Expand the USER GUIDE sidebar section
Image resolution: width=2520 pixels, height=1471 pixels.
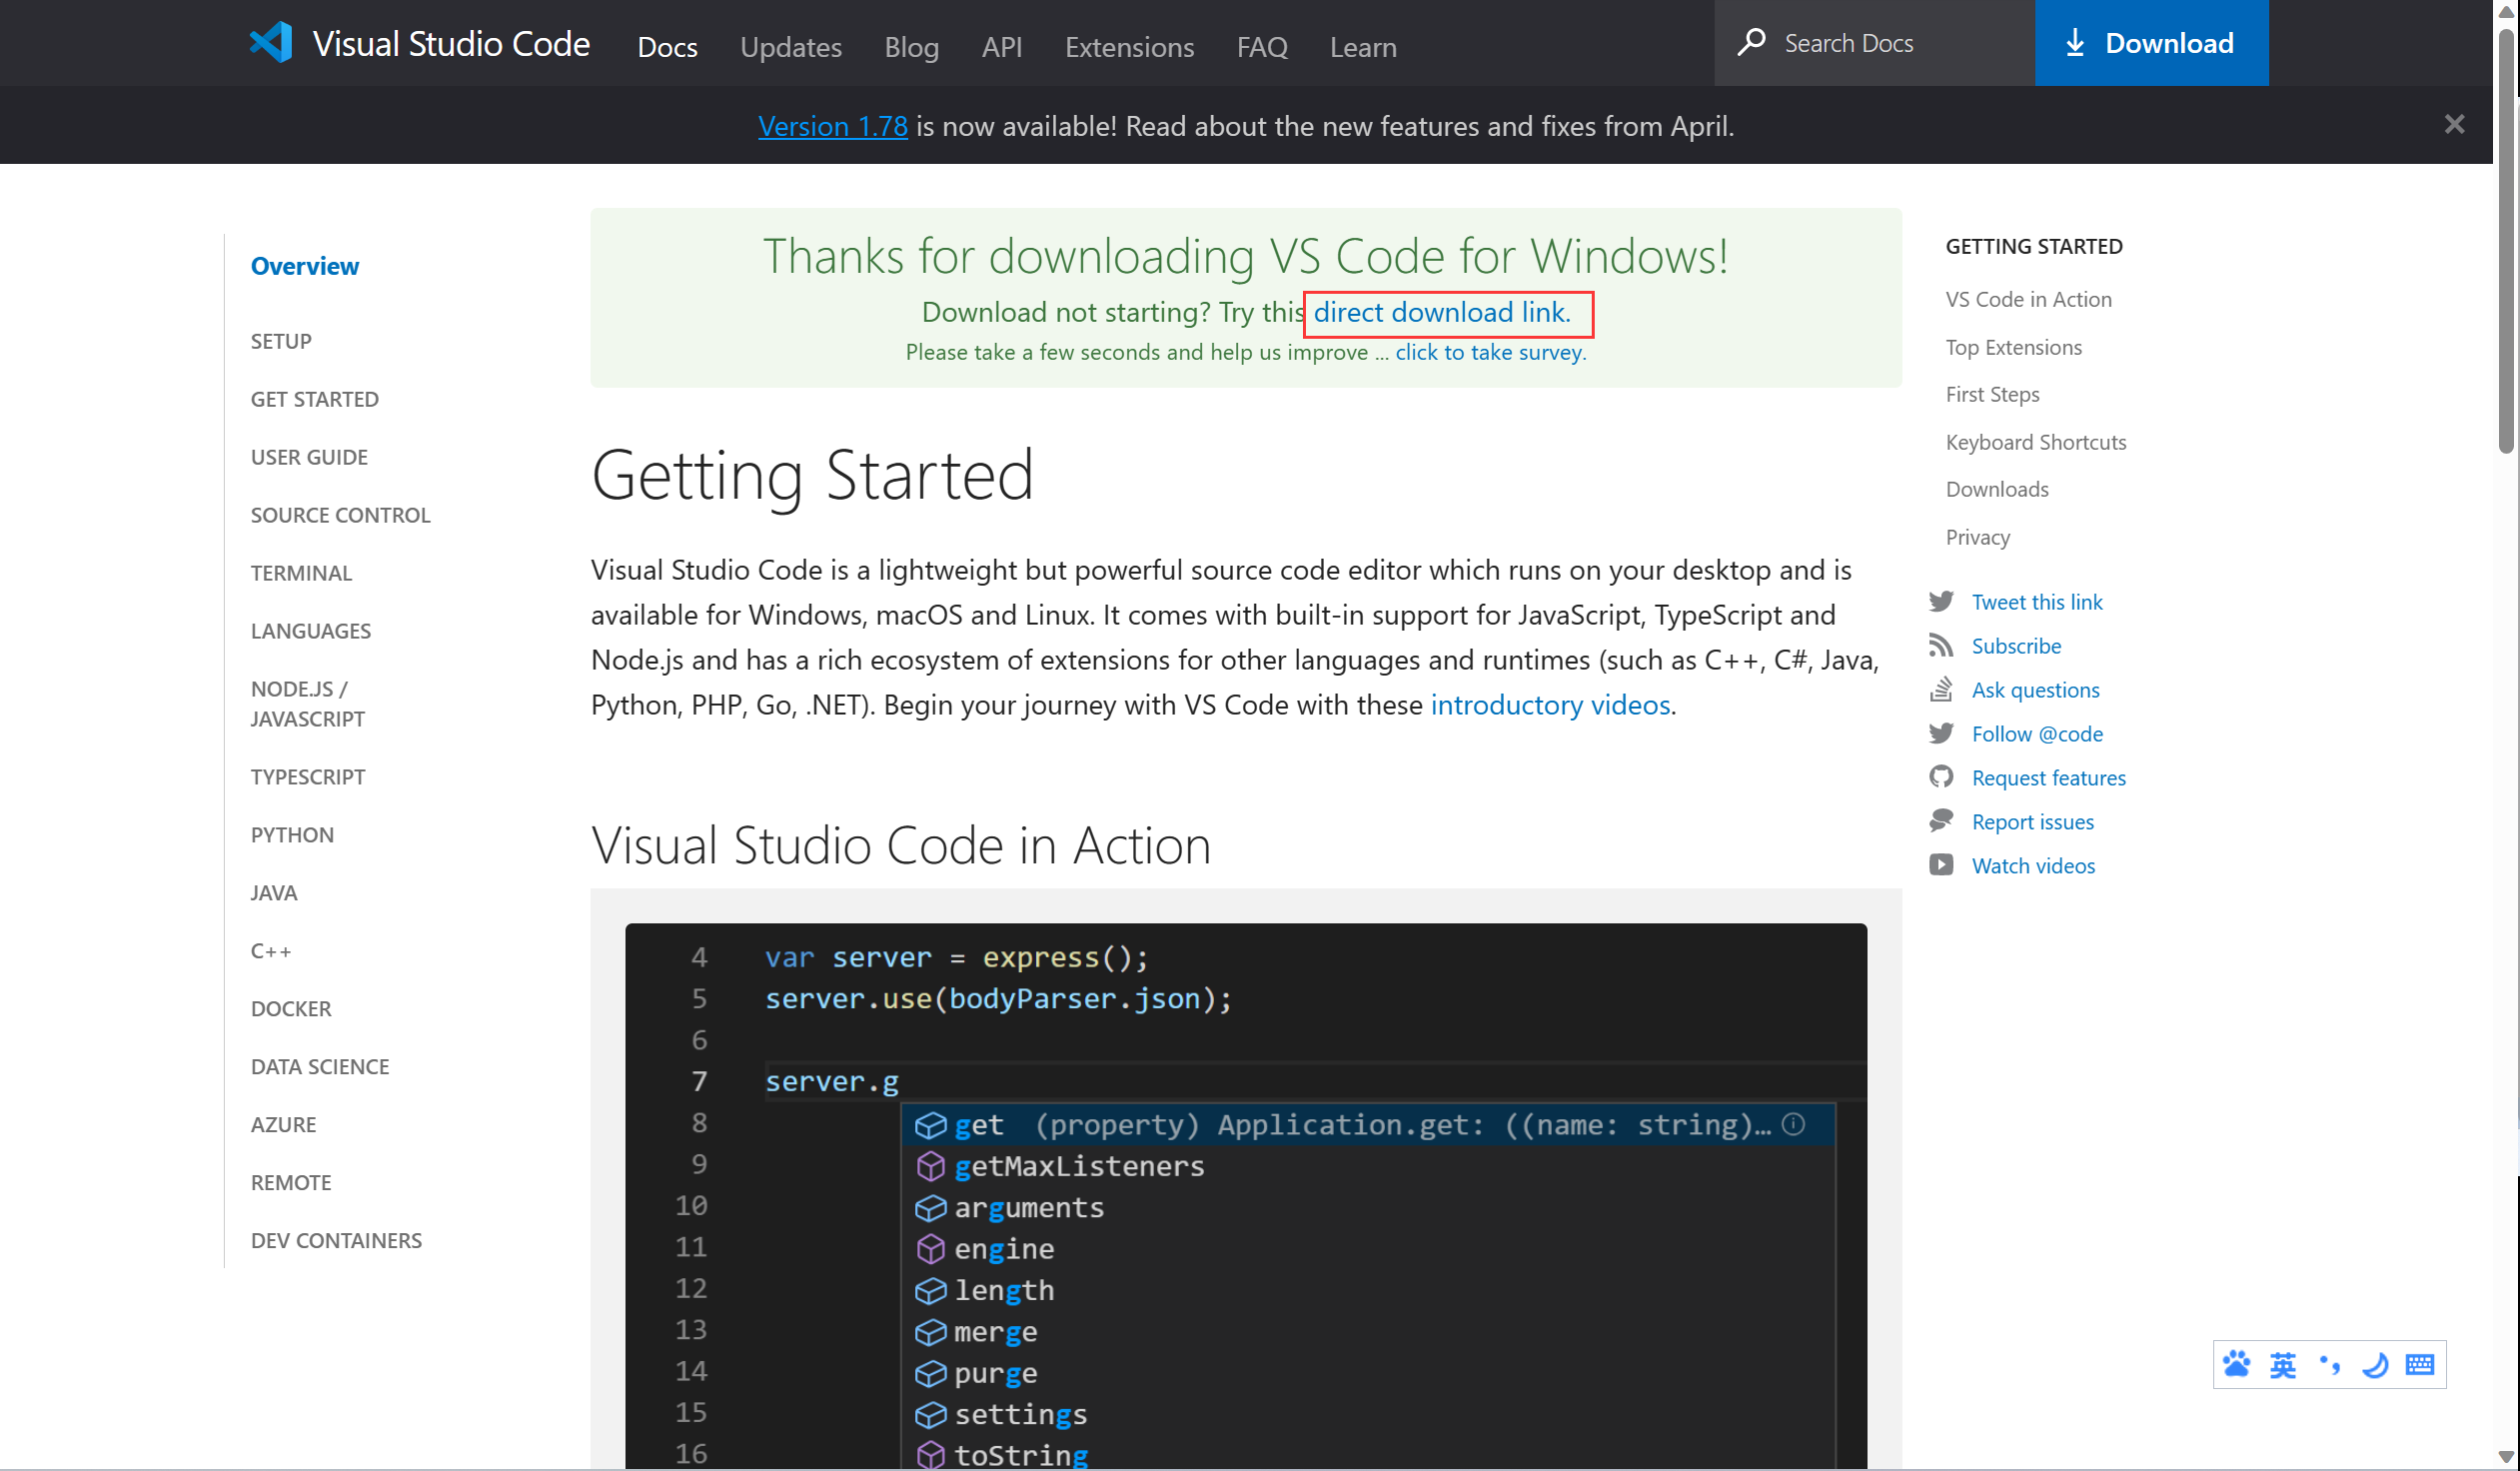click(309, 457)
